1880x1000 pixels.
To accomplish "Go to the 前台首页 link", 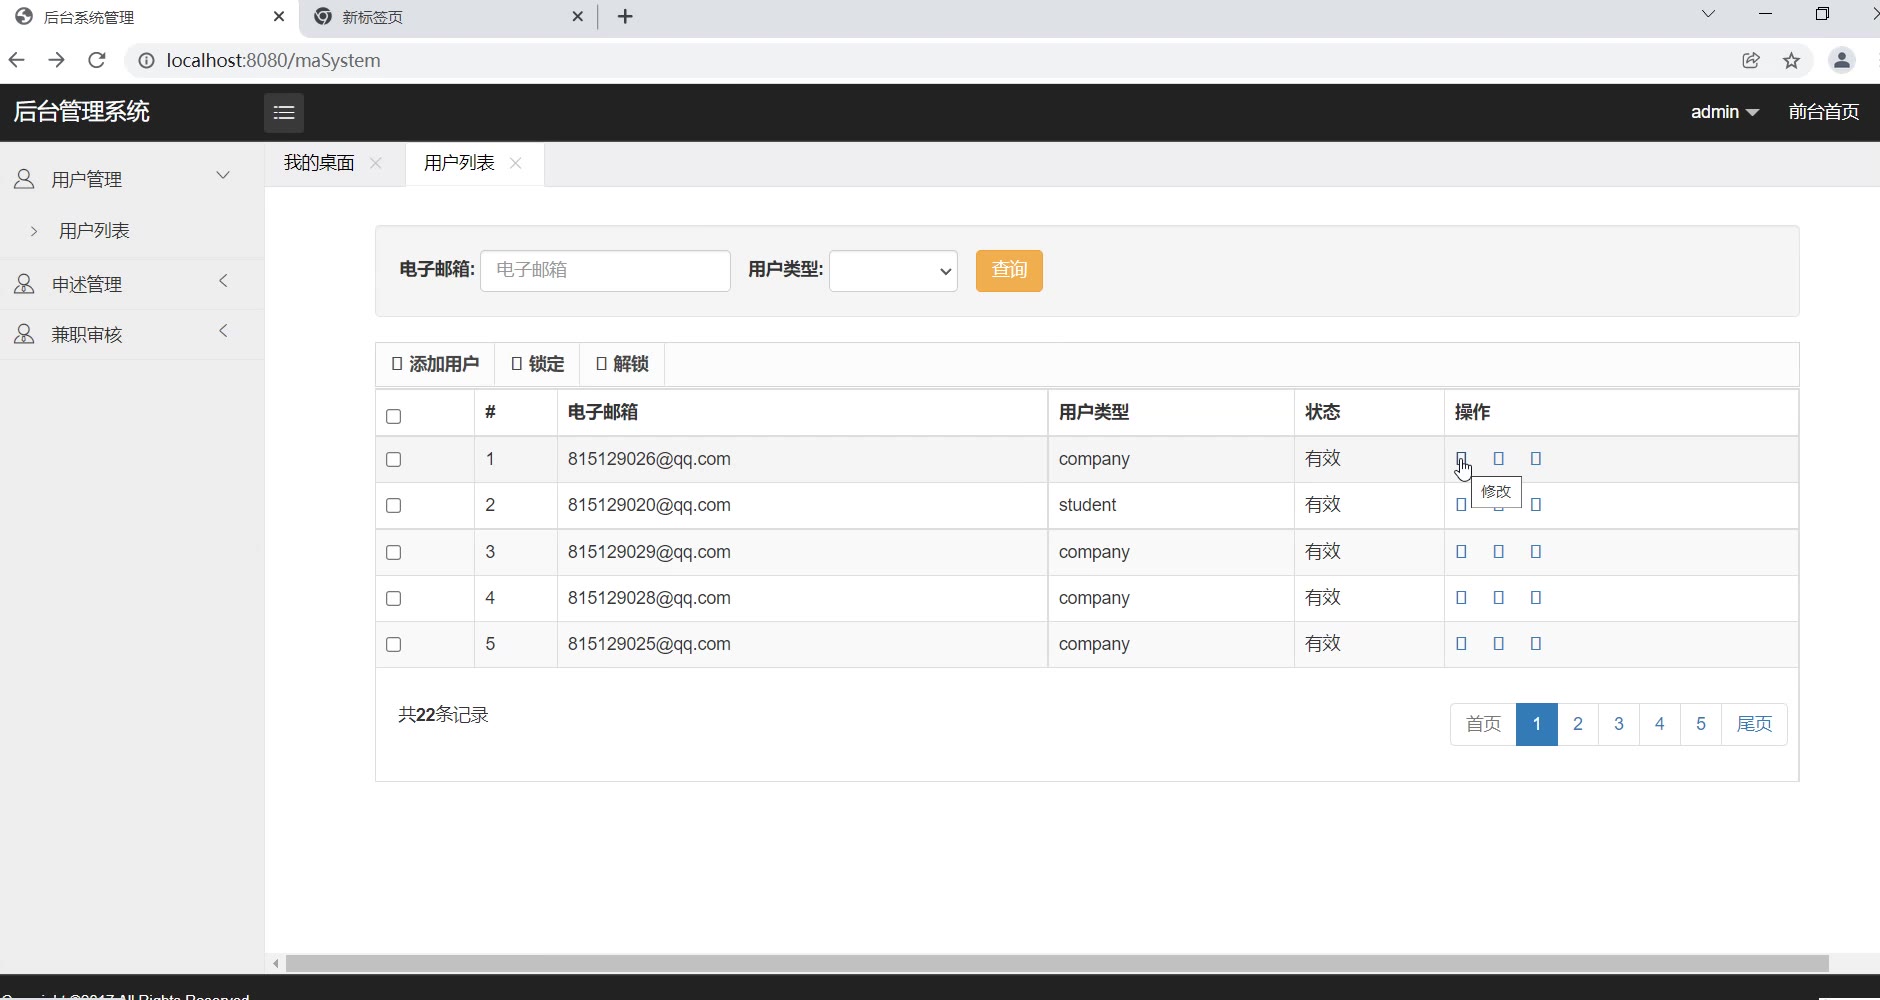I will click(1824, 112).
